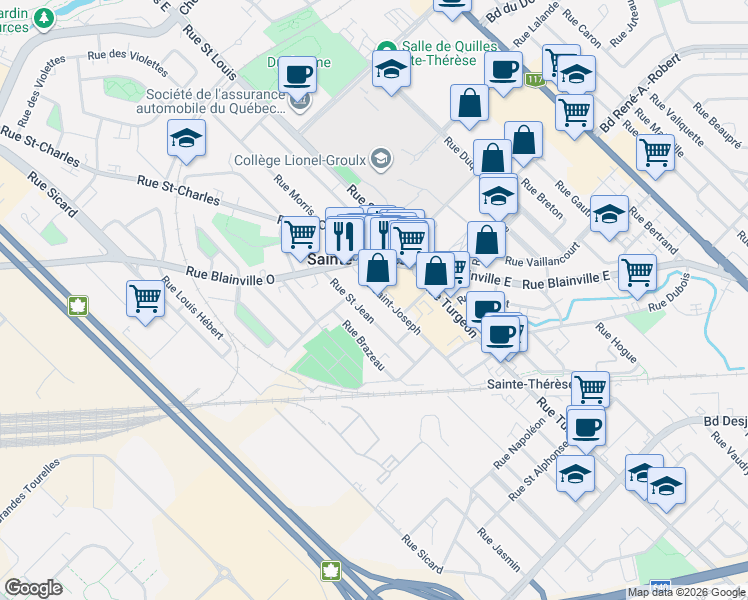Viewport: 748px width, 600px height.
Task: Click the shopping cart marker near Rue Valiquette
Action: point(655,155)
